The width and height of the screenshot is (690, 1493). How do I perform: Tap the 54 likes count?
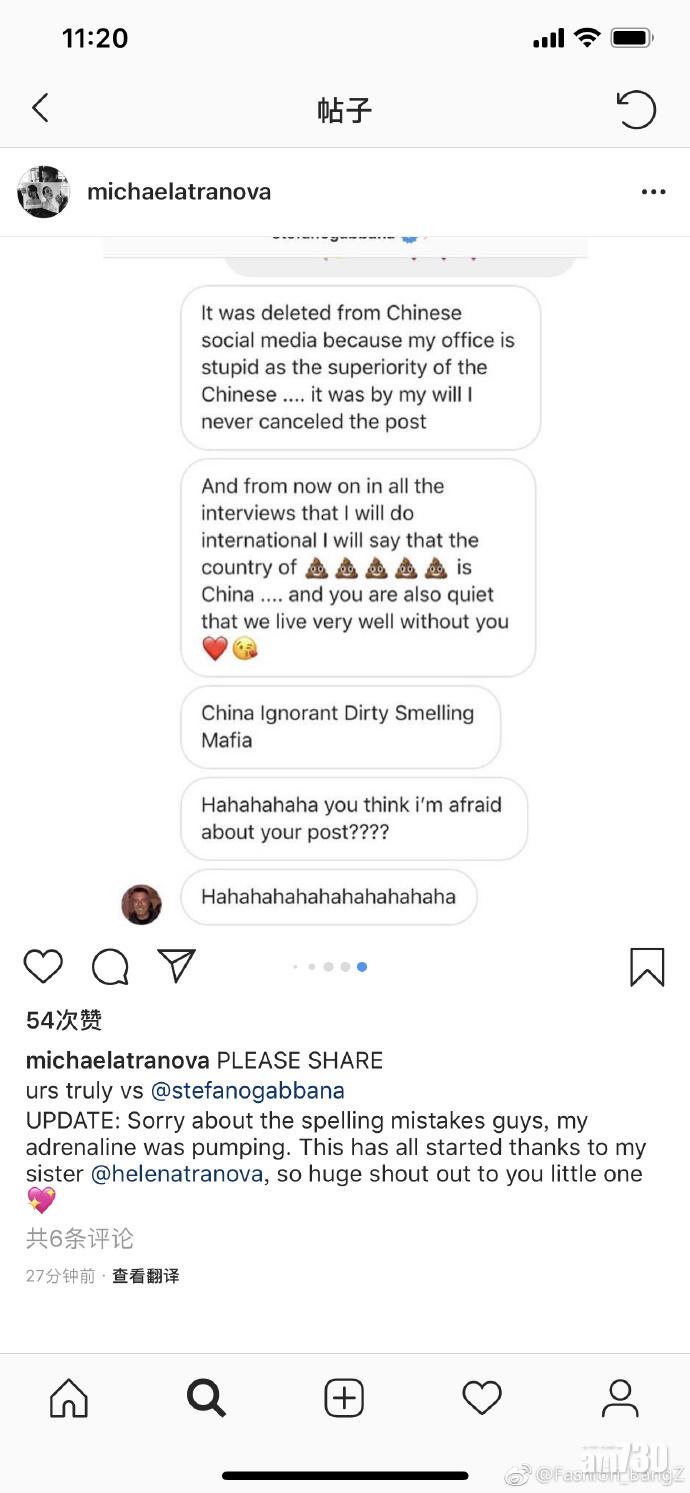click(x=64, y=1020)
